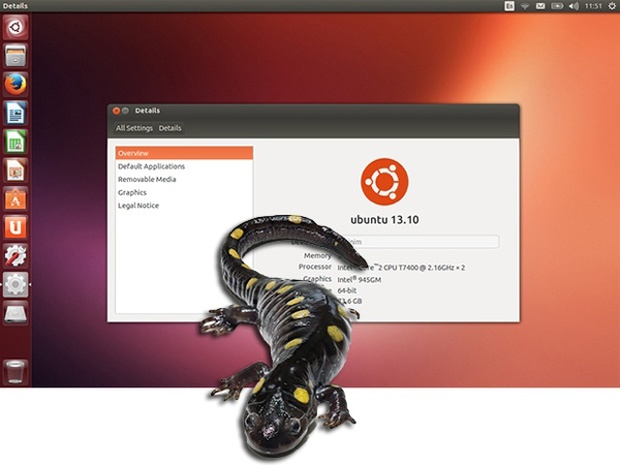Viewport: 620px width, 465px height.
Task: Open the clock showing 11:51
Action: [593, 6]
